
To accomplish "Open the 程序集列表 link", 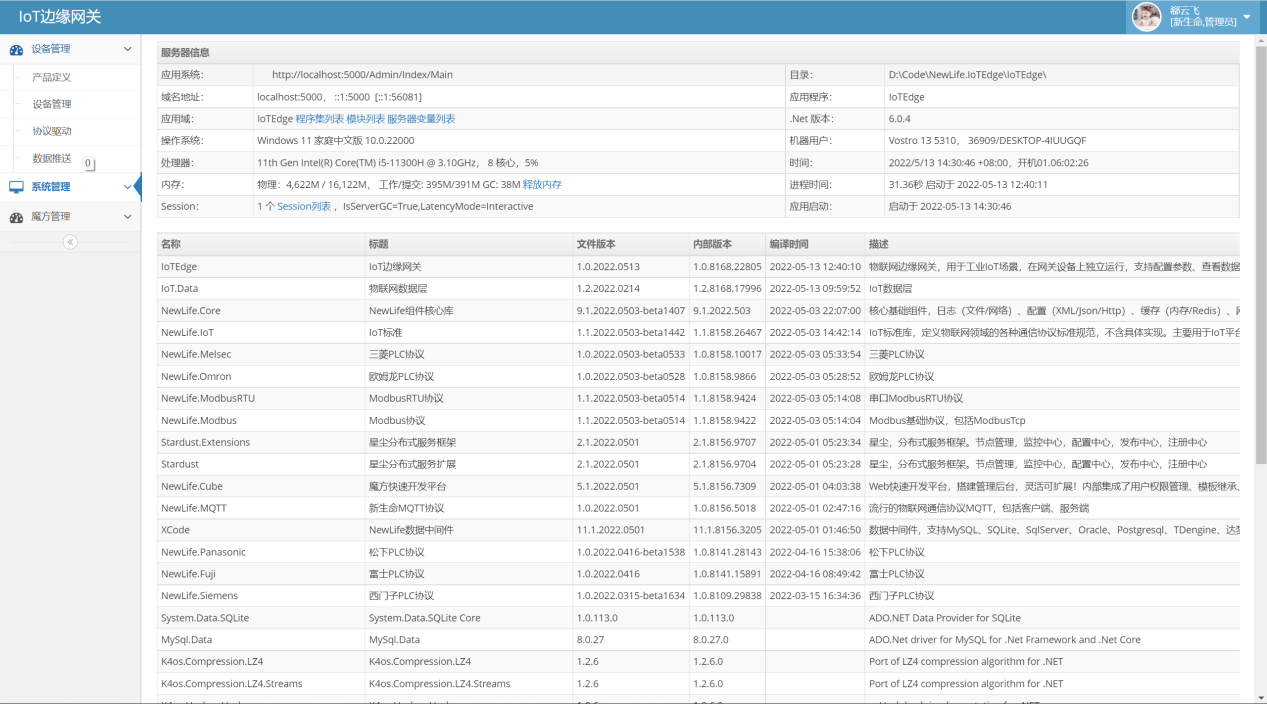I will point(319,119).
